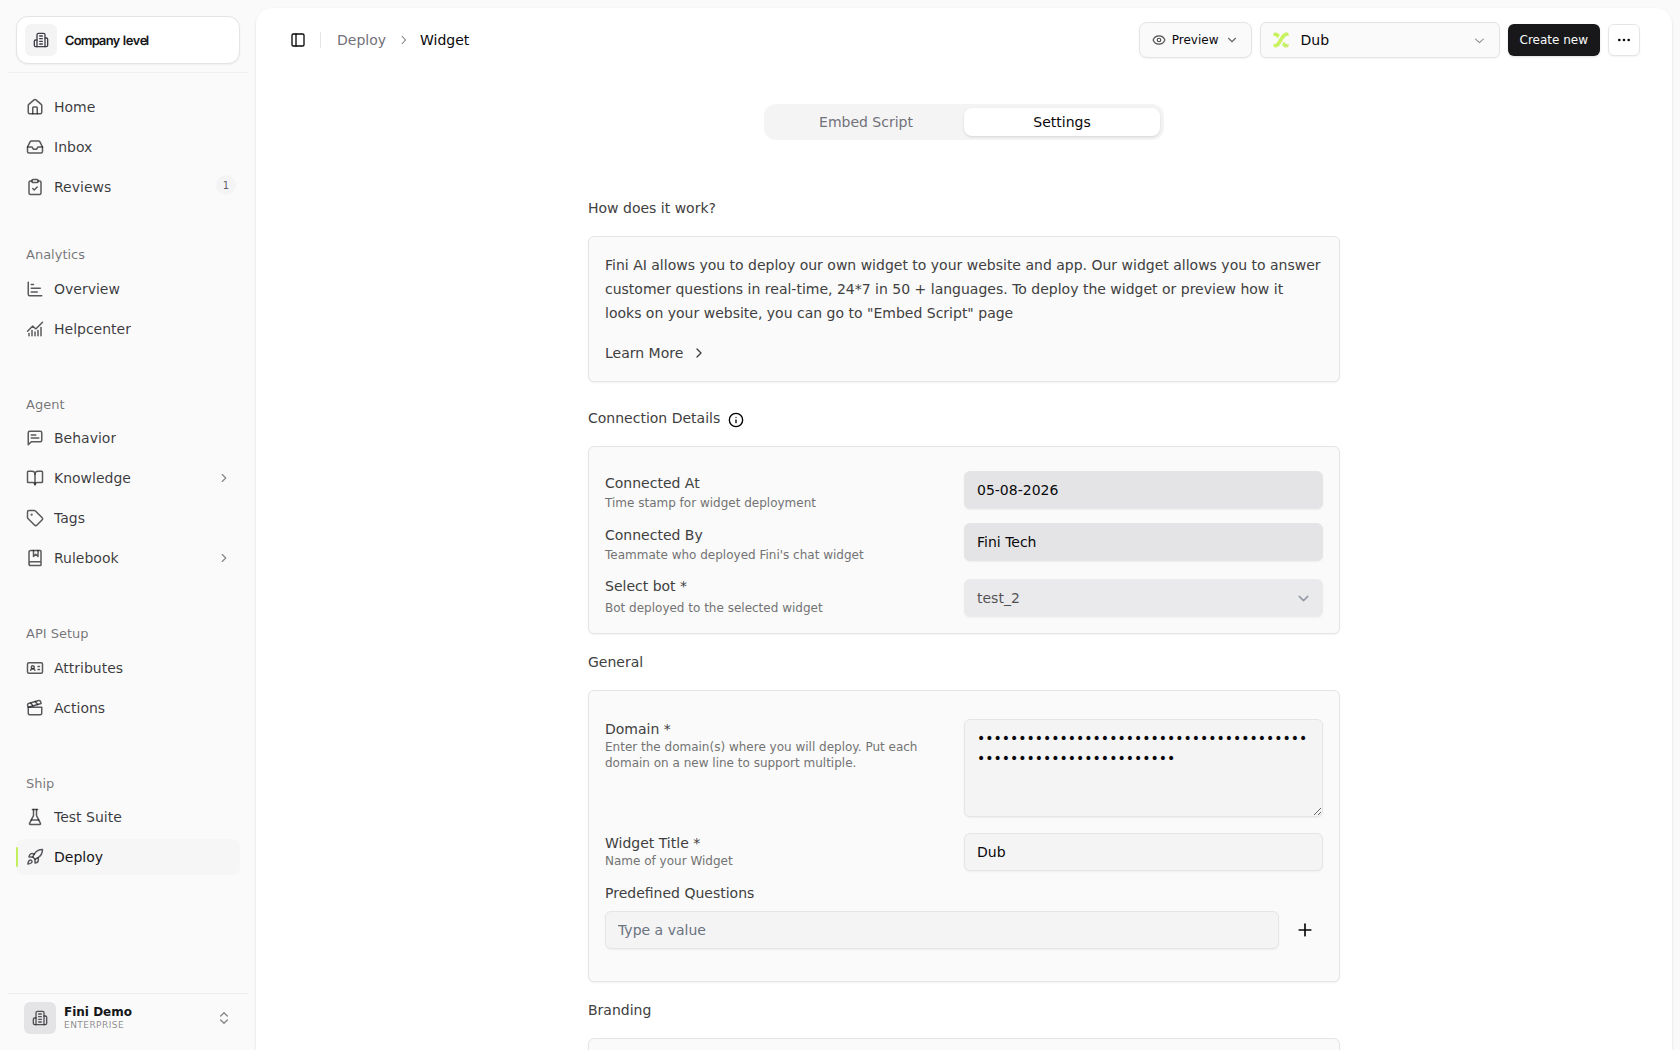1680x1050 pixels.
Task: Go to Reviews
Action: point(128,187)
